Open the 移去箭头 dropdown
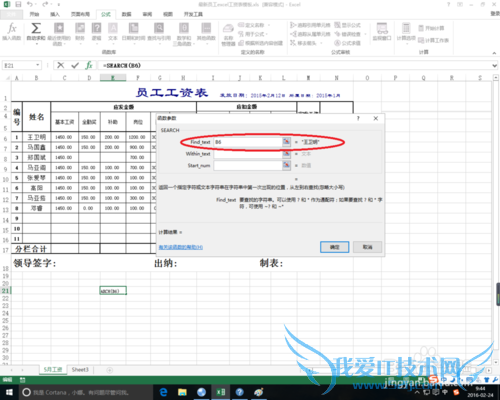This screenshot has width=500, height=400. pos(321,43)
